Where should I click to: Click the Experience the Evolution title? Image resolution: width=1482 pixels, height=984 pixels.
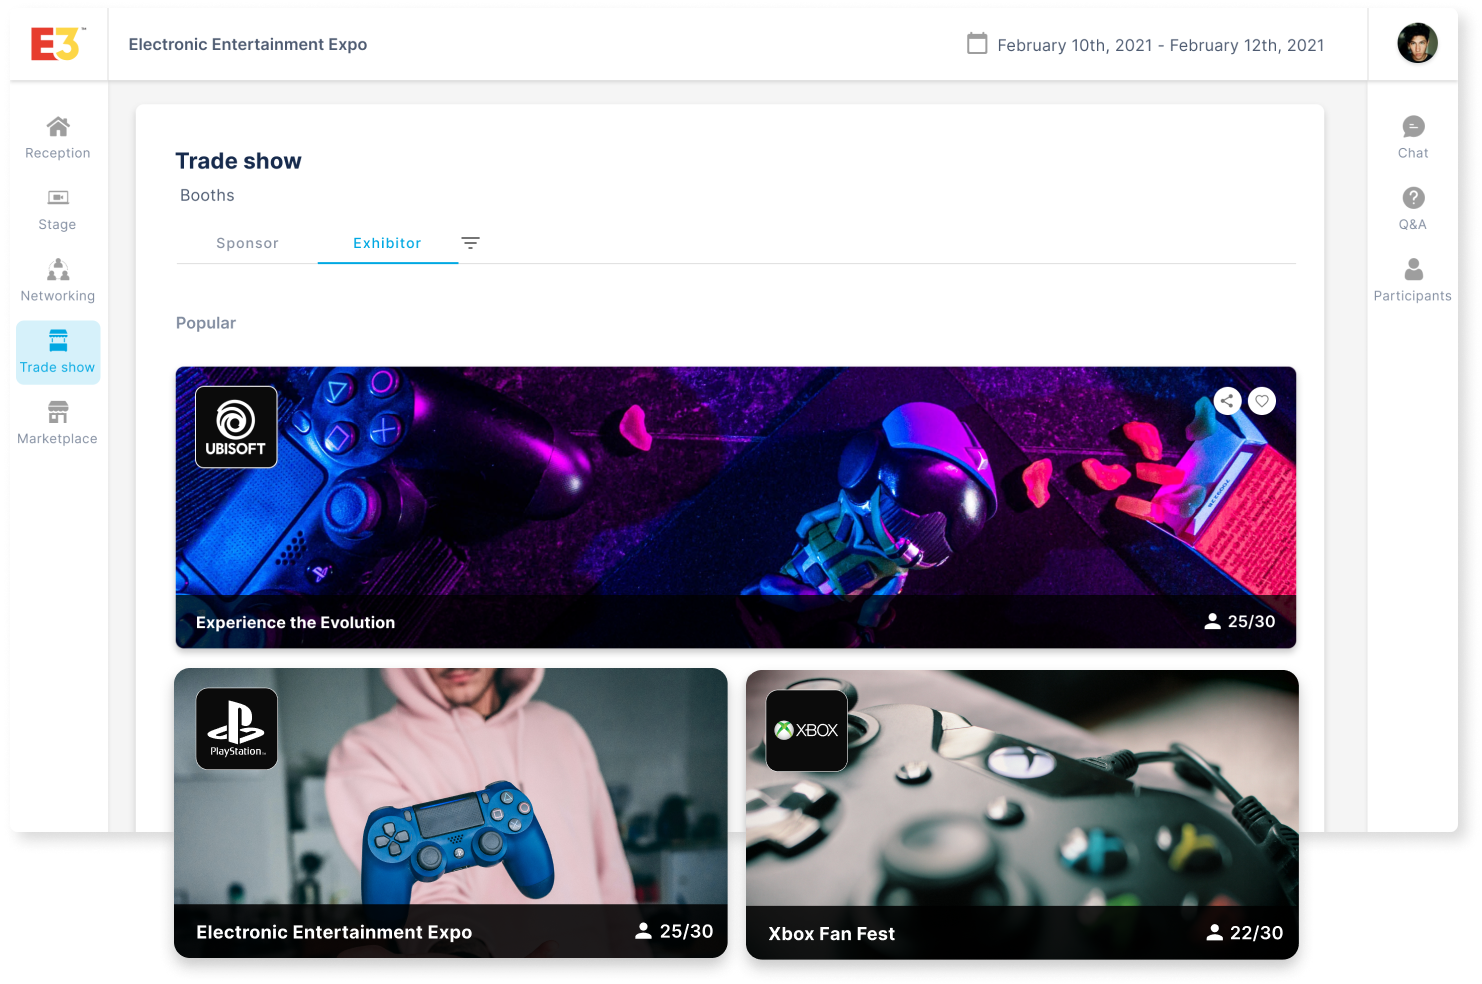tap(296, 622)
